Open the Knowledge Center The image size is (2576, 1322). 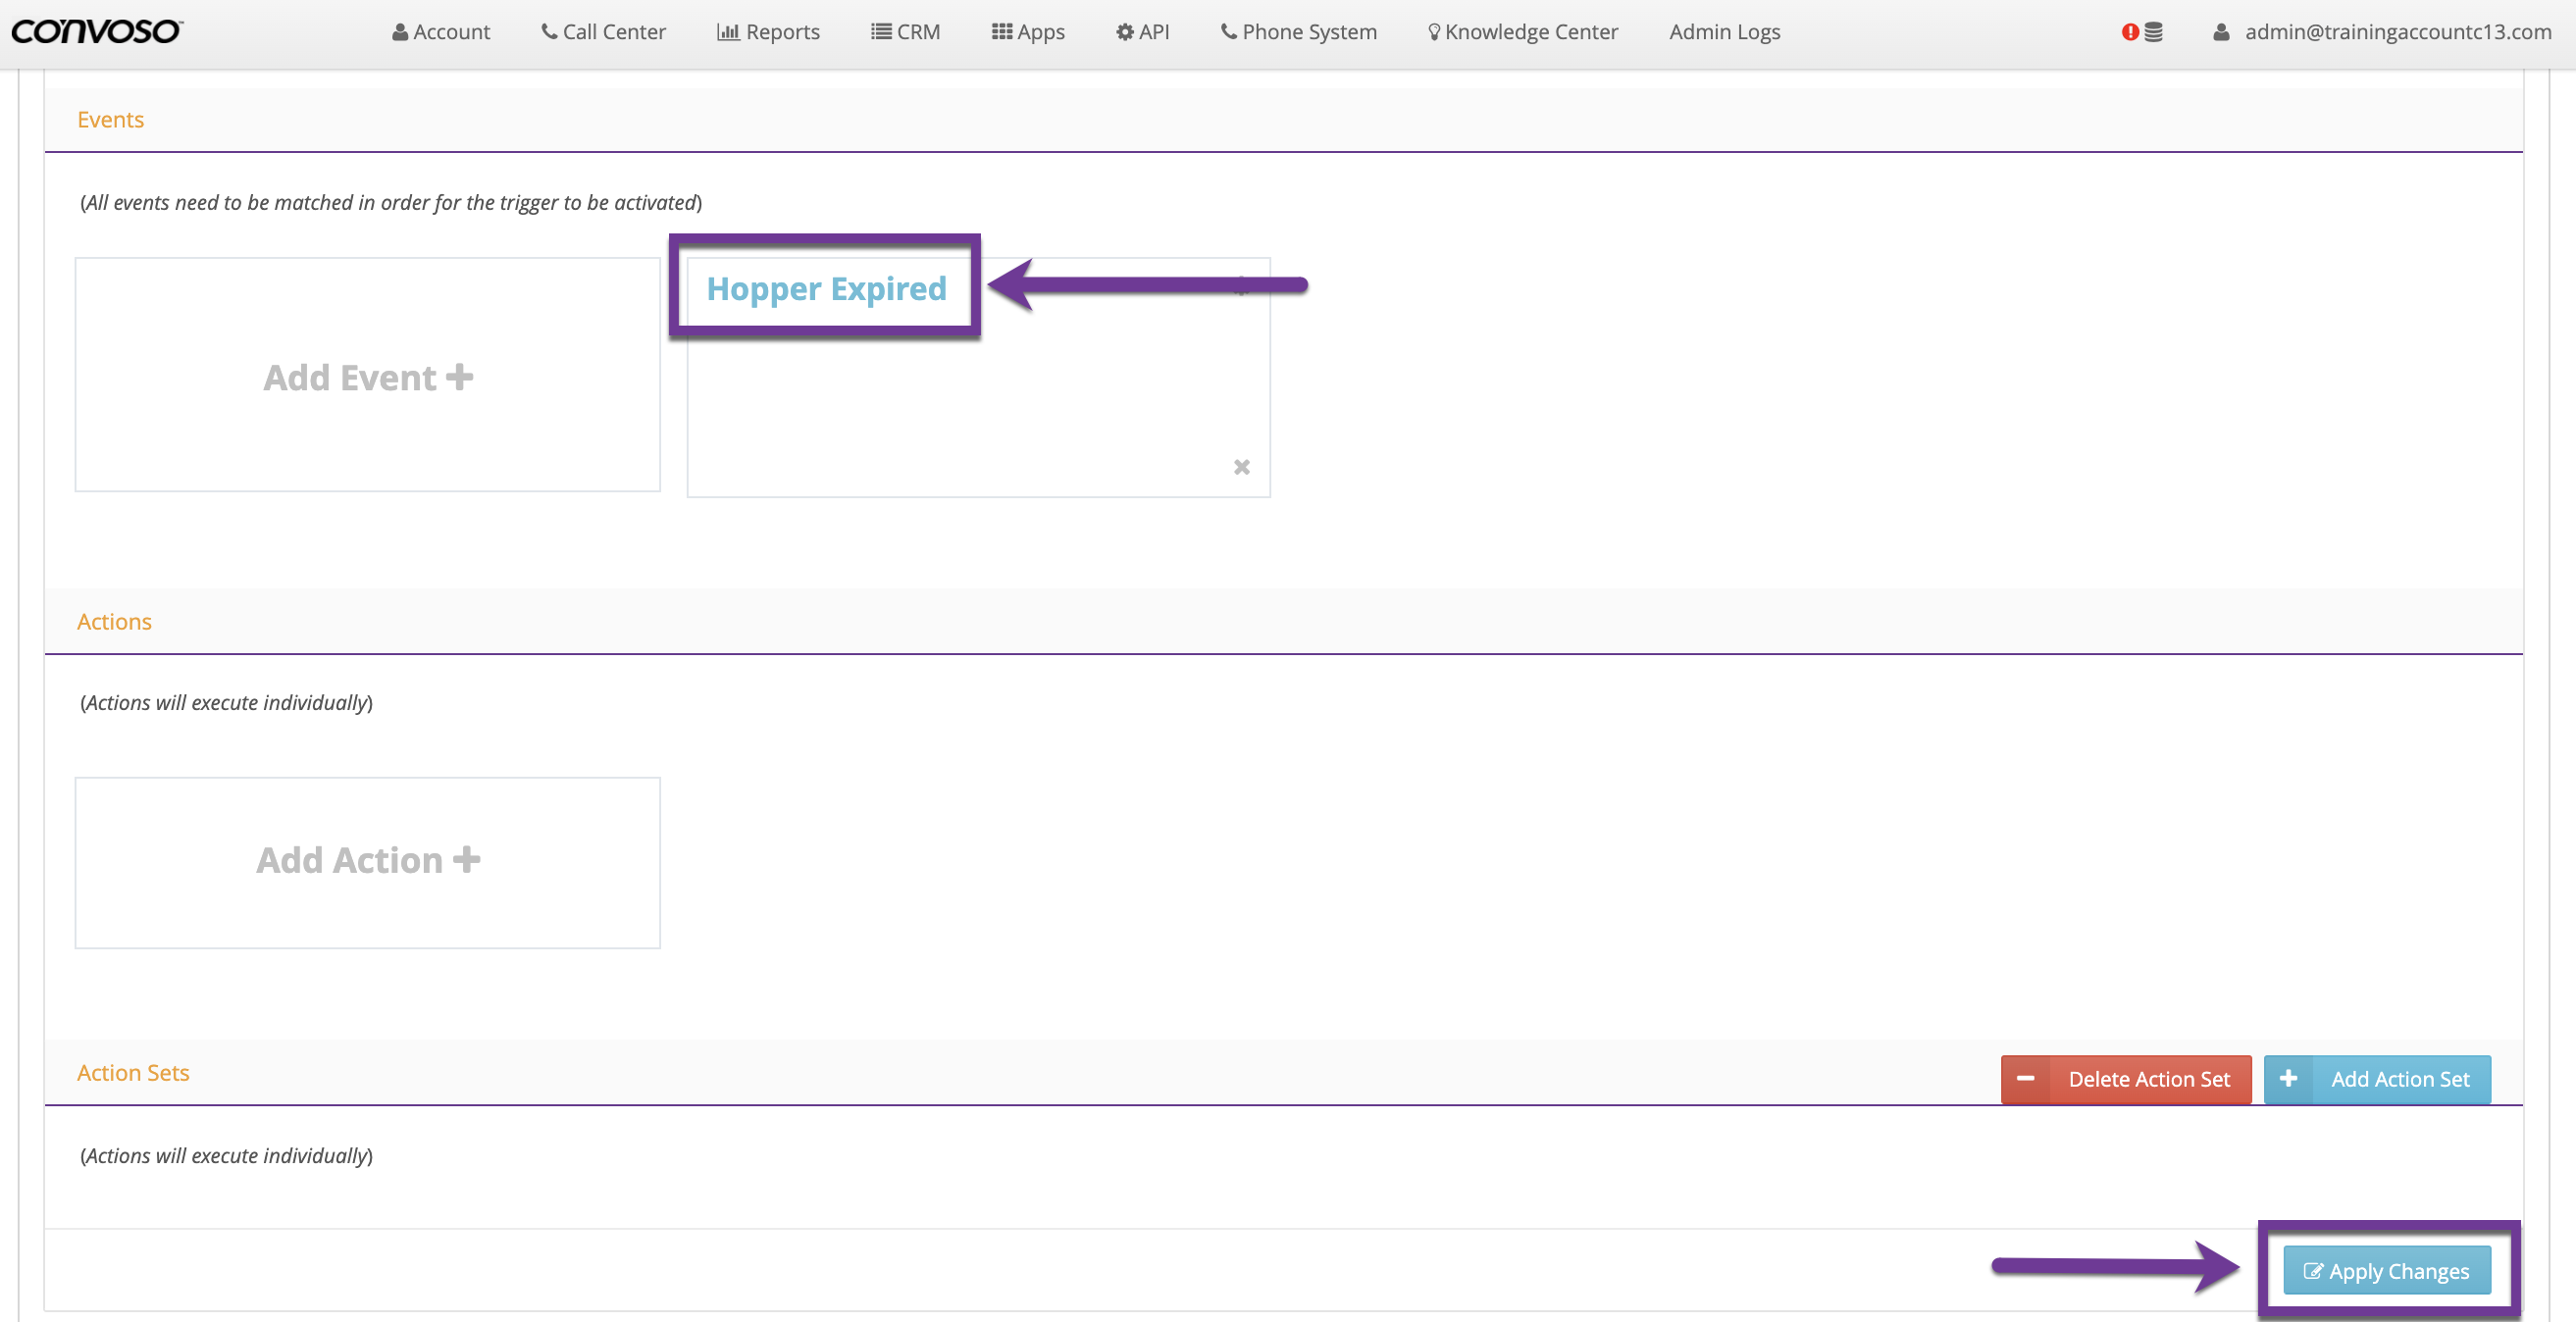(x=1522, y=32)
